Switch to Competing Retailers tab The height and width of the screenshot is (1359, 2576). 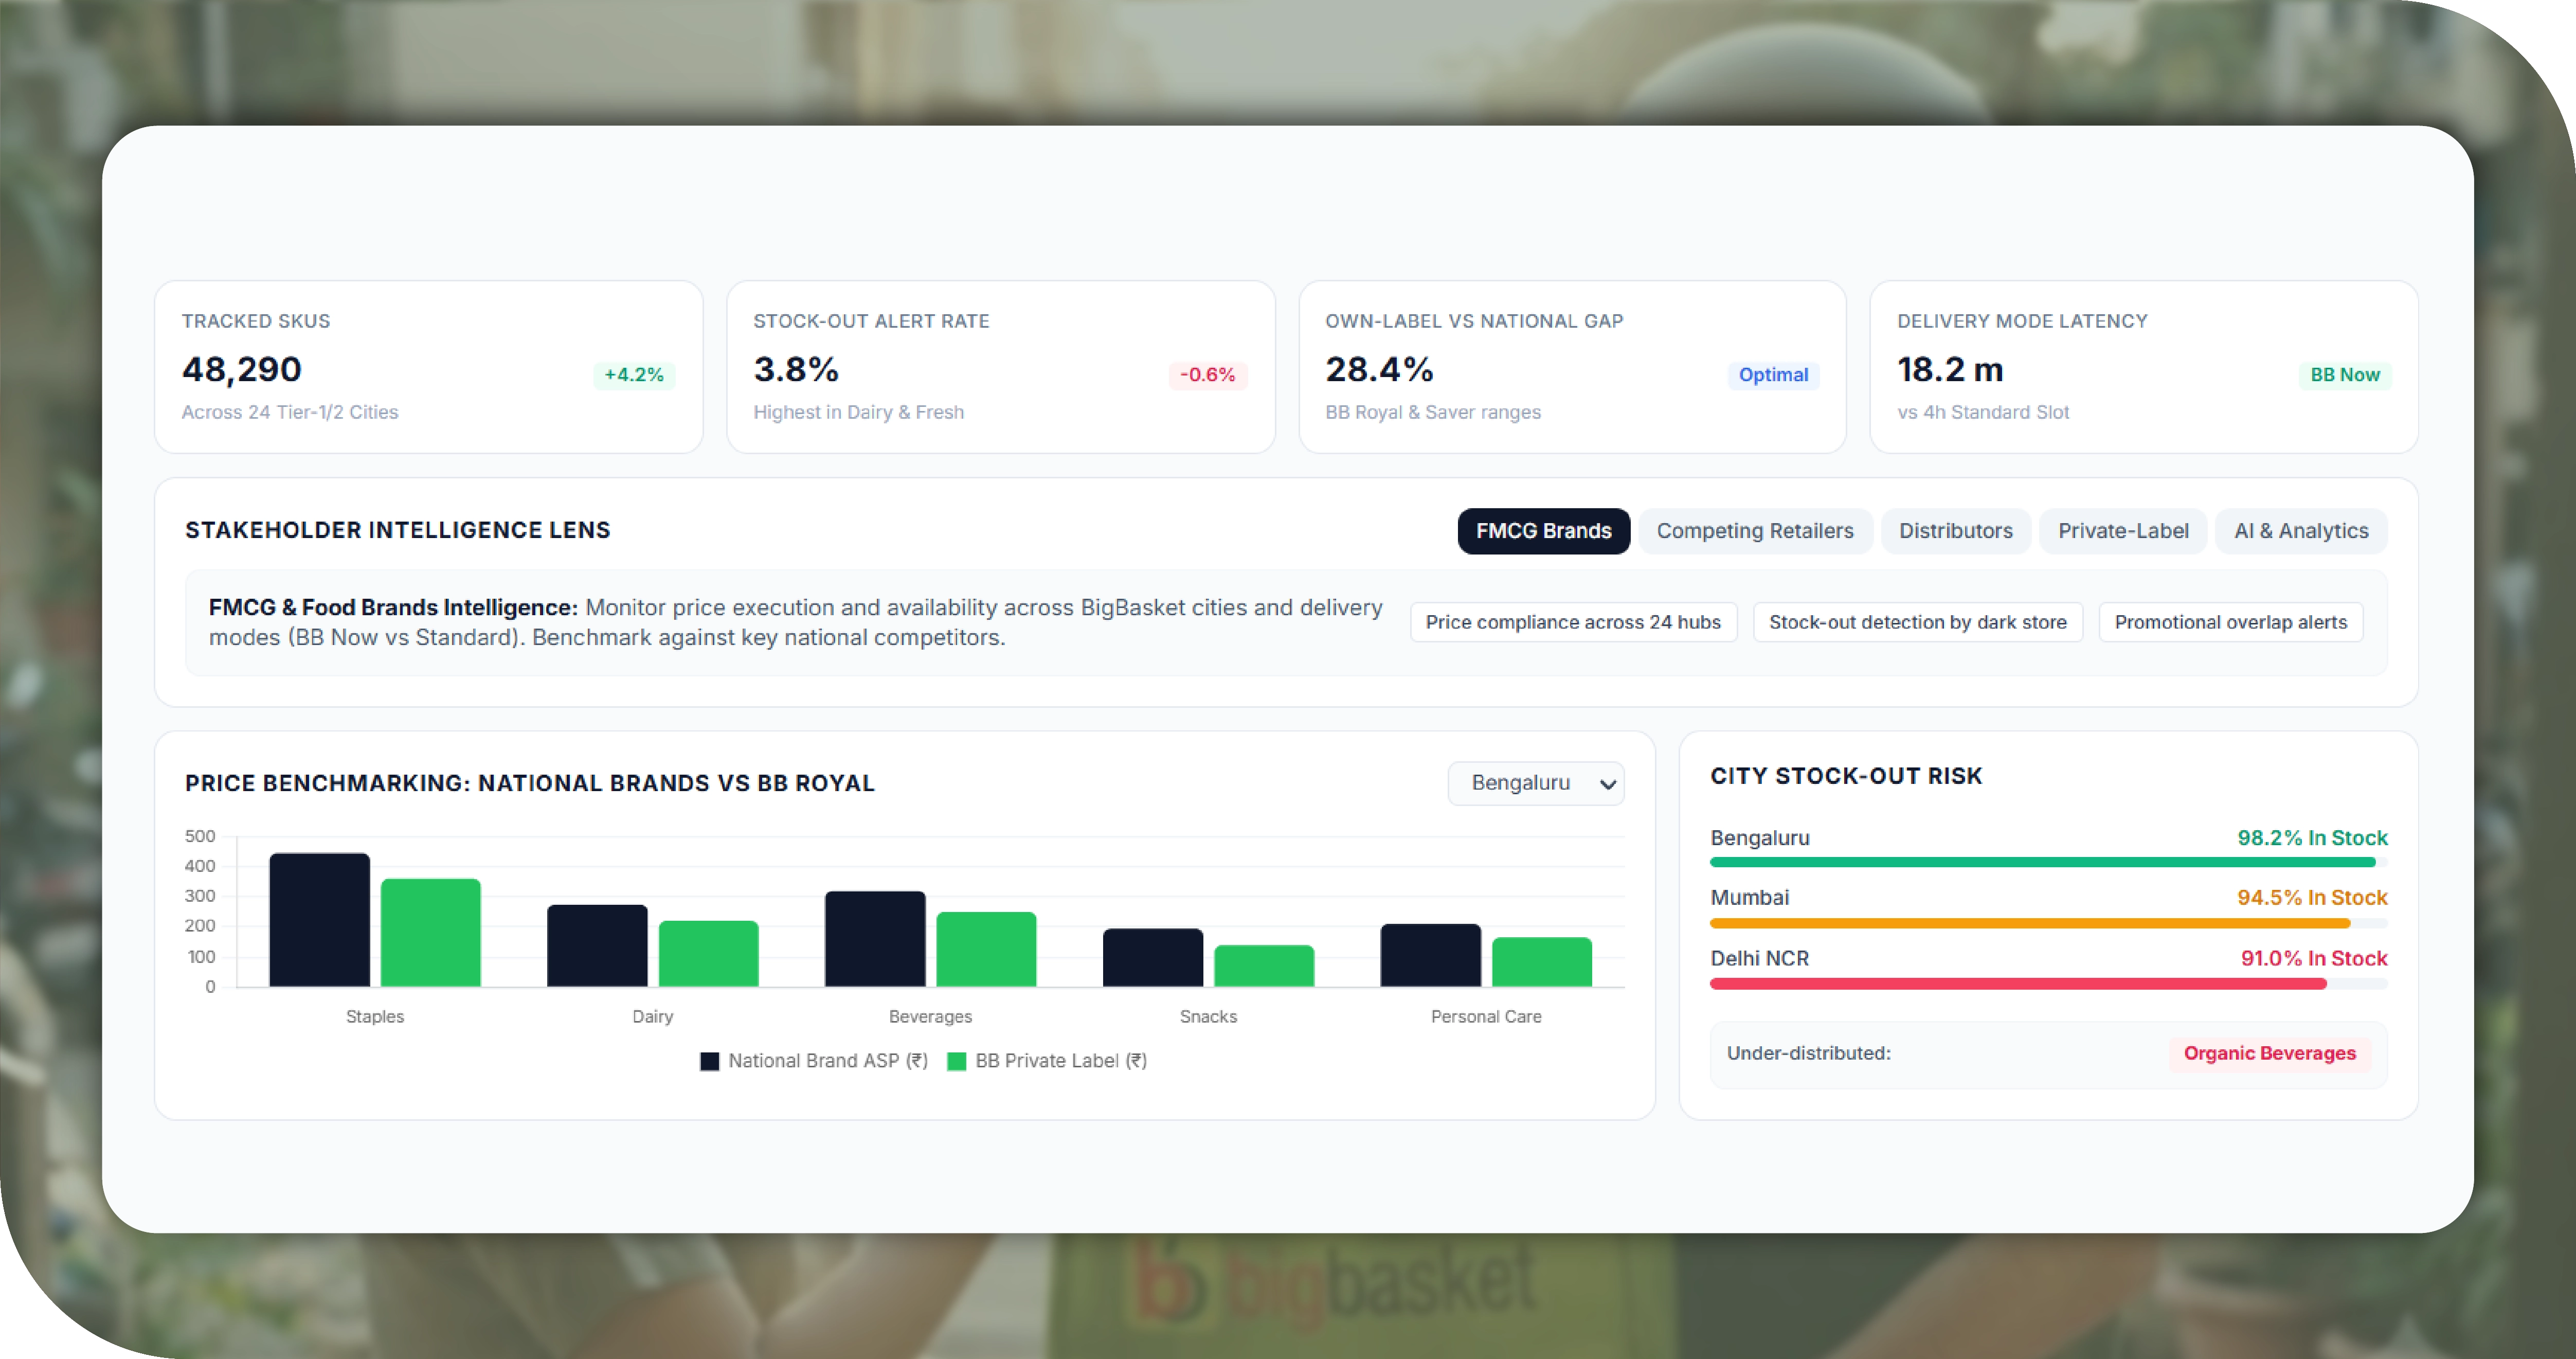(1755, 531)
